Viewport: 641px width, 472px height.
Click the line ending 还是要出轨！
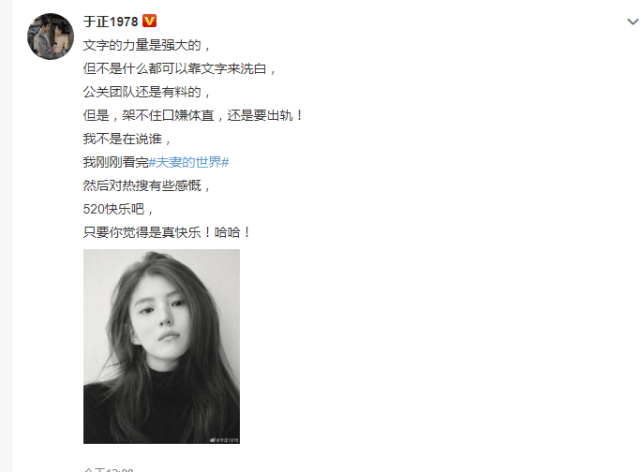193,115
